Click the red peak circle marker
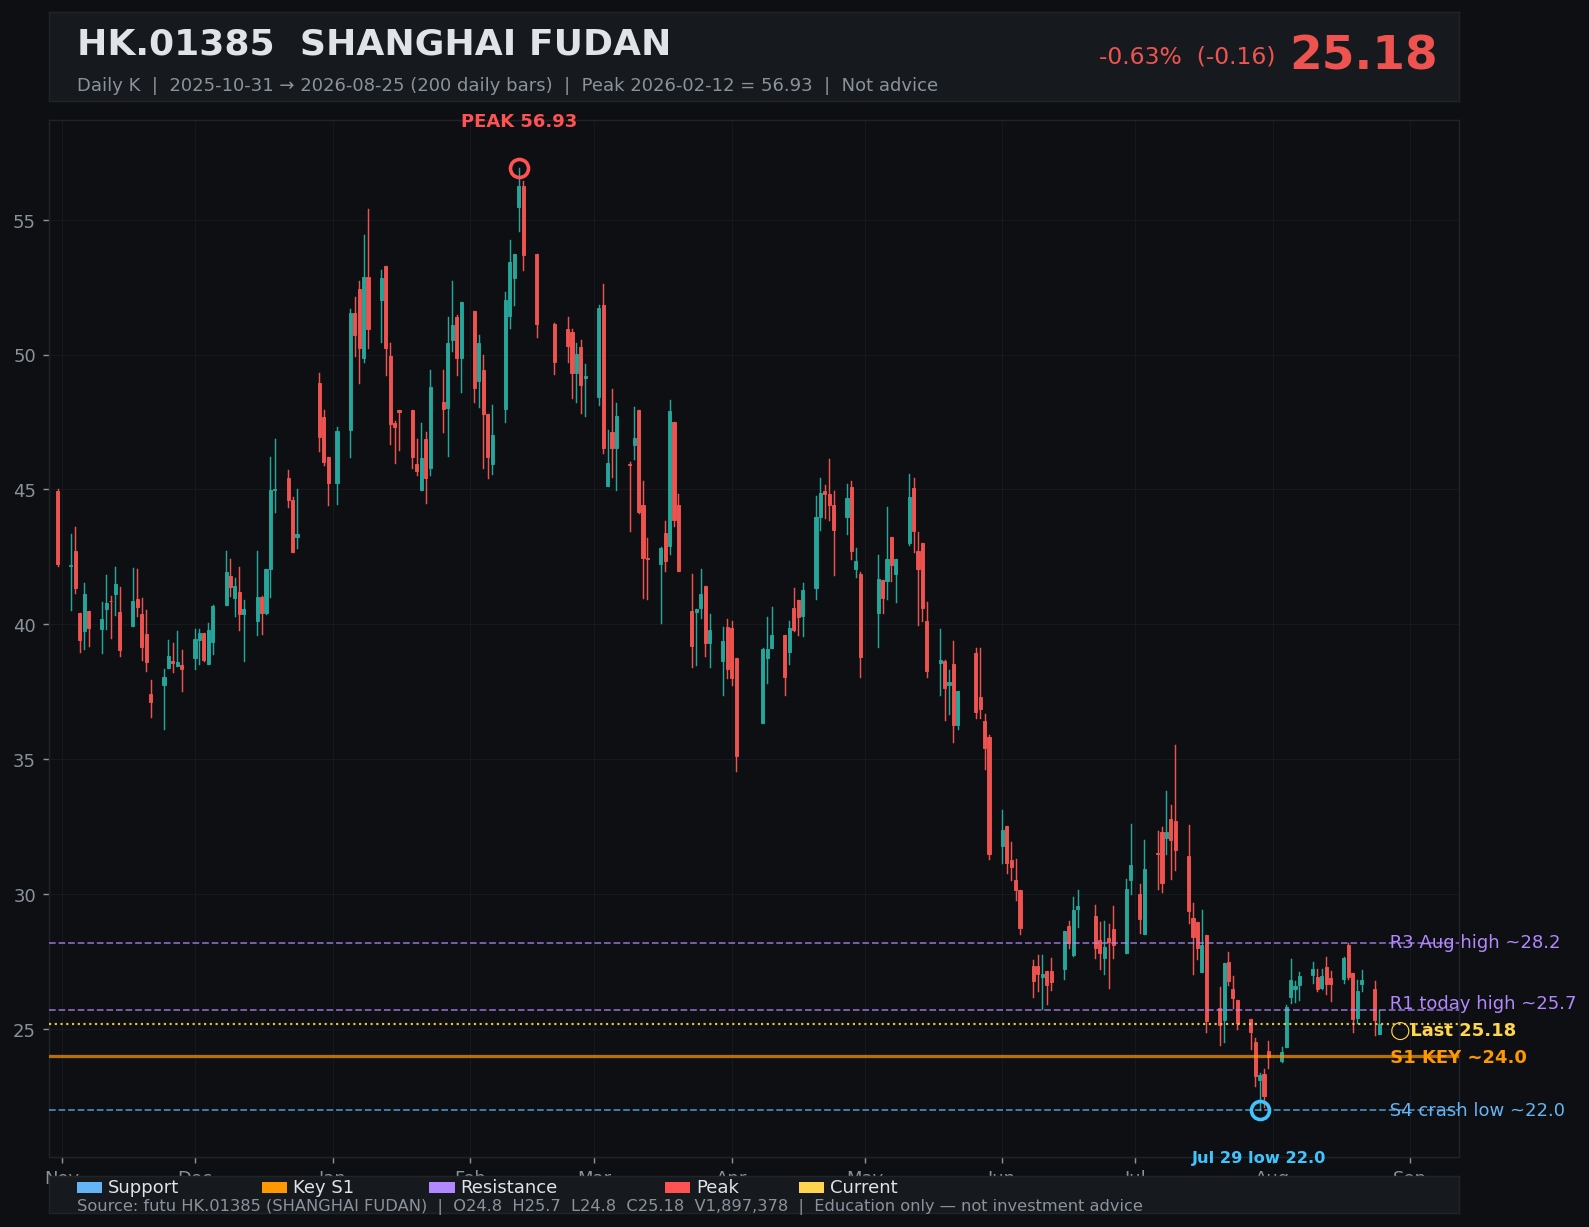1589x1227 pixels. [x=519, y=168]
